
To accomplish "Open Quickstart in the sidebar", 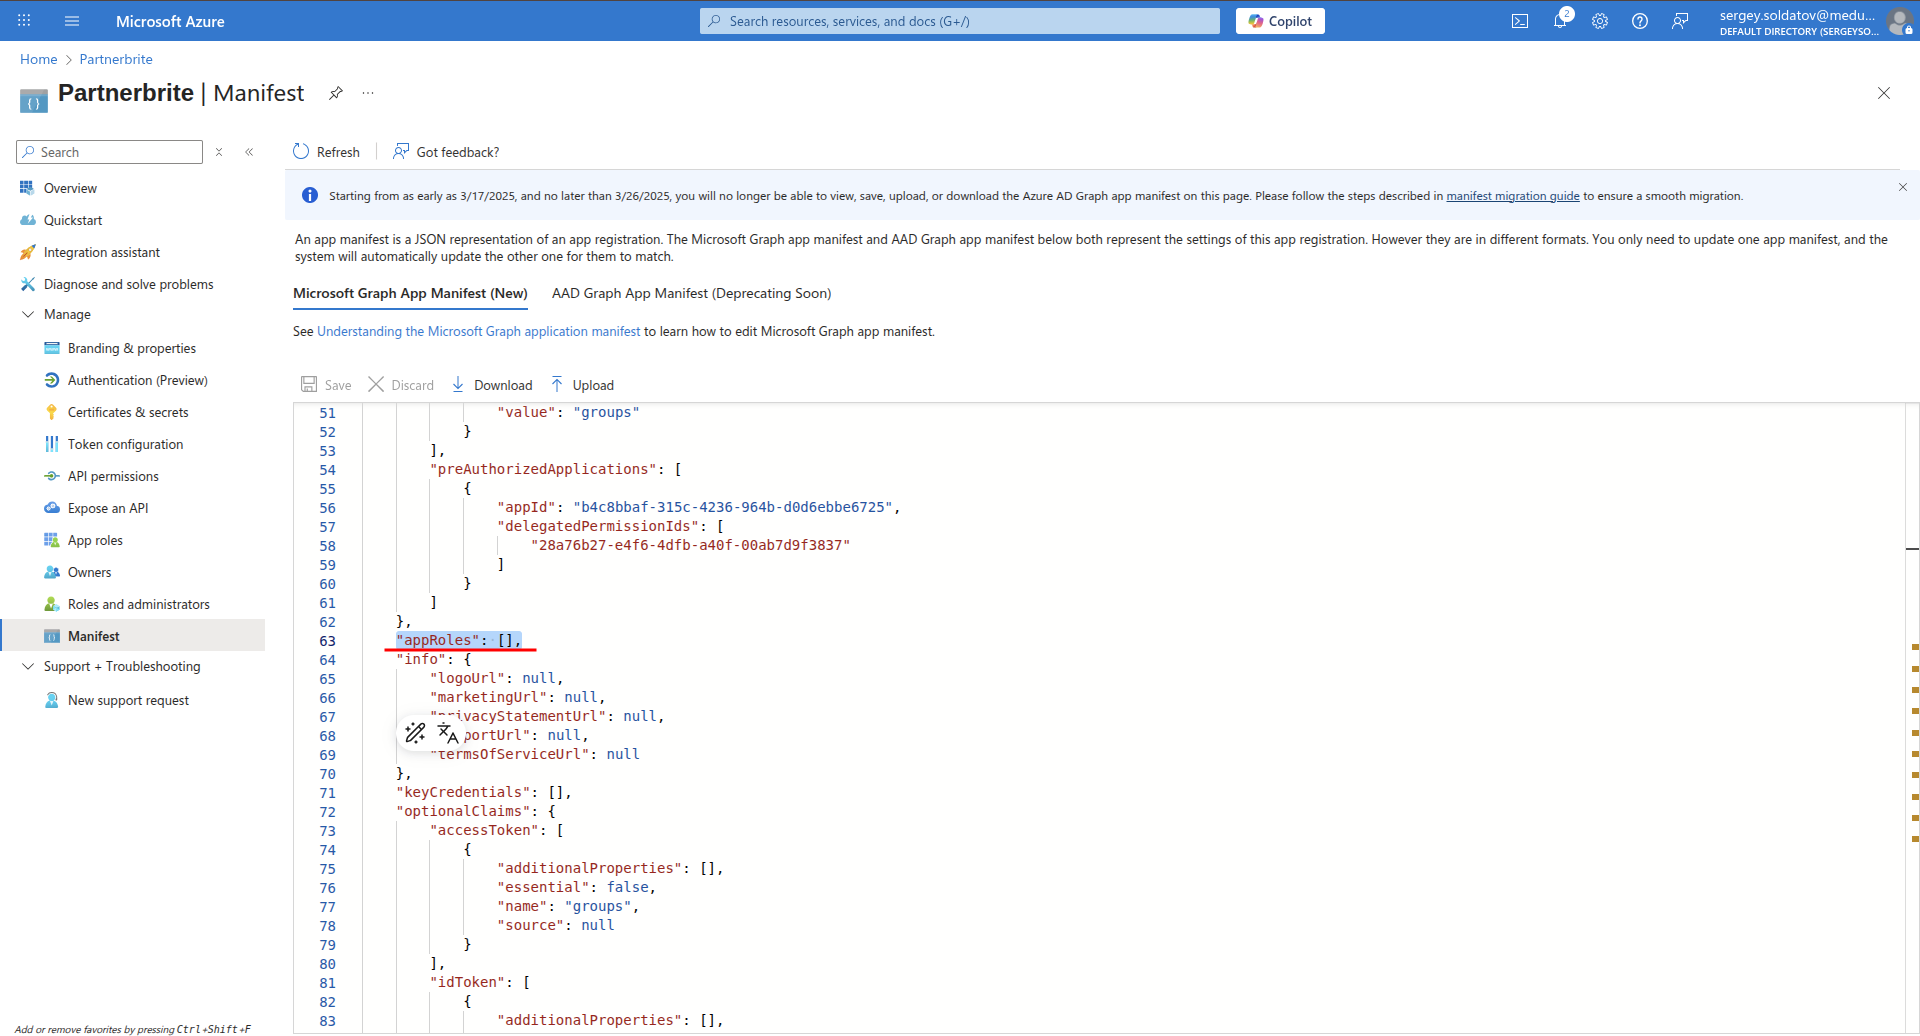I will point(73,220).
